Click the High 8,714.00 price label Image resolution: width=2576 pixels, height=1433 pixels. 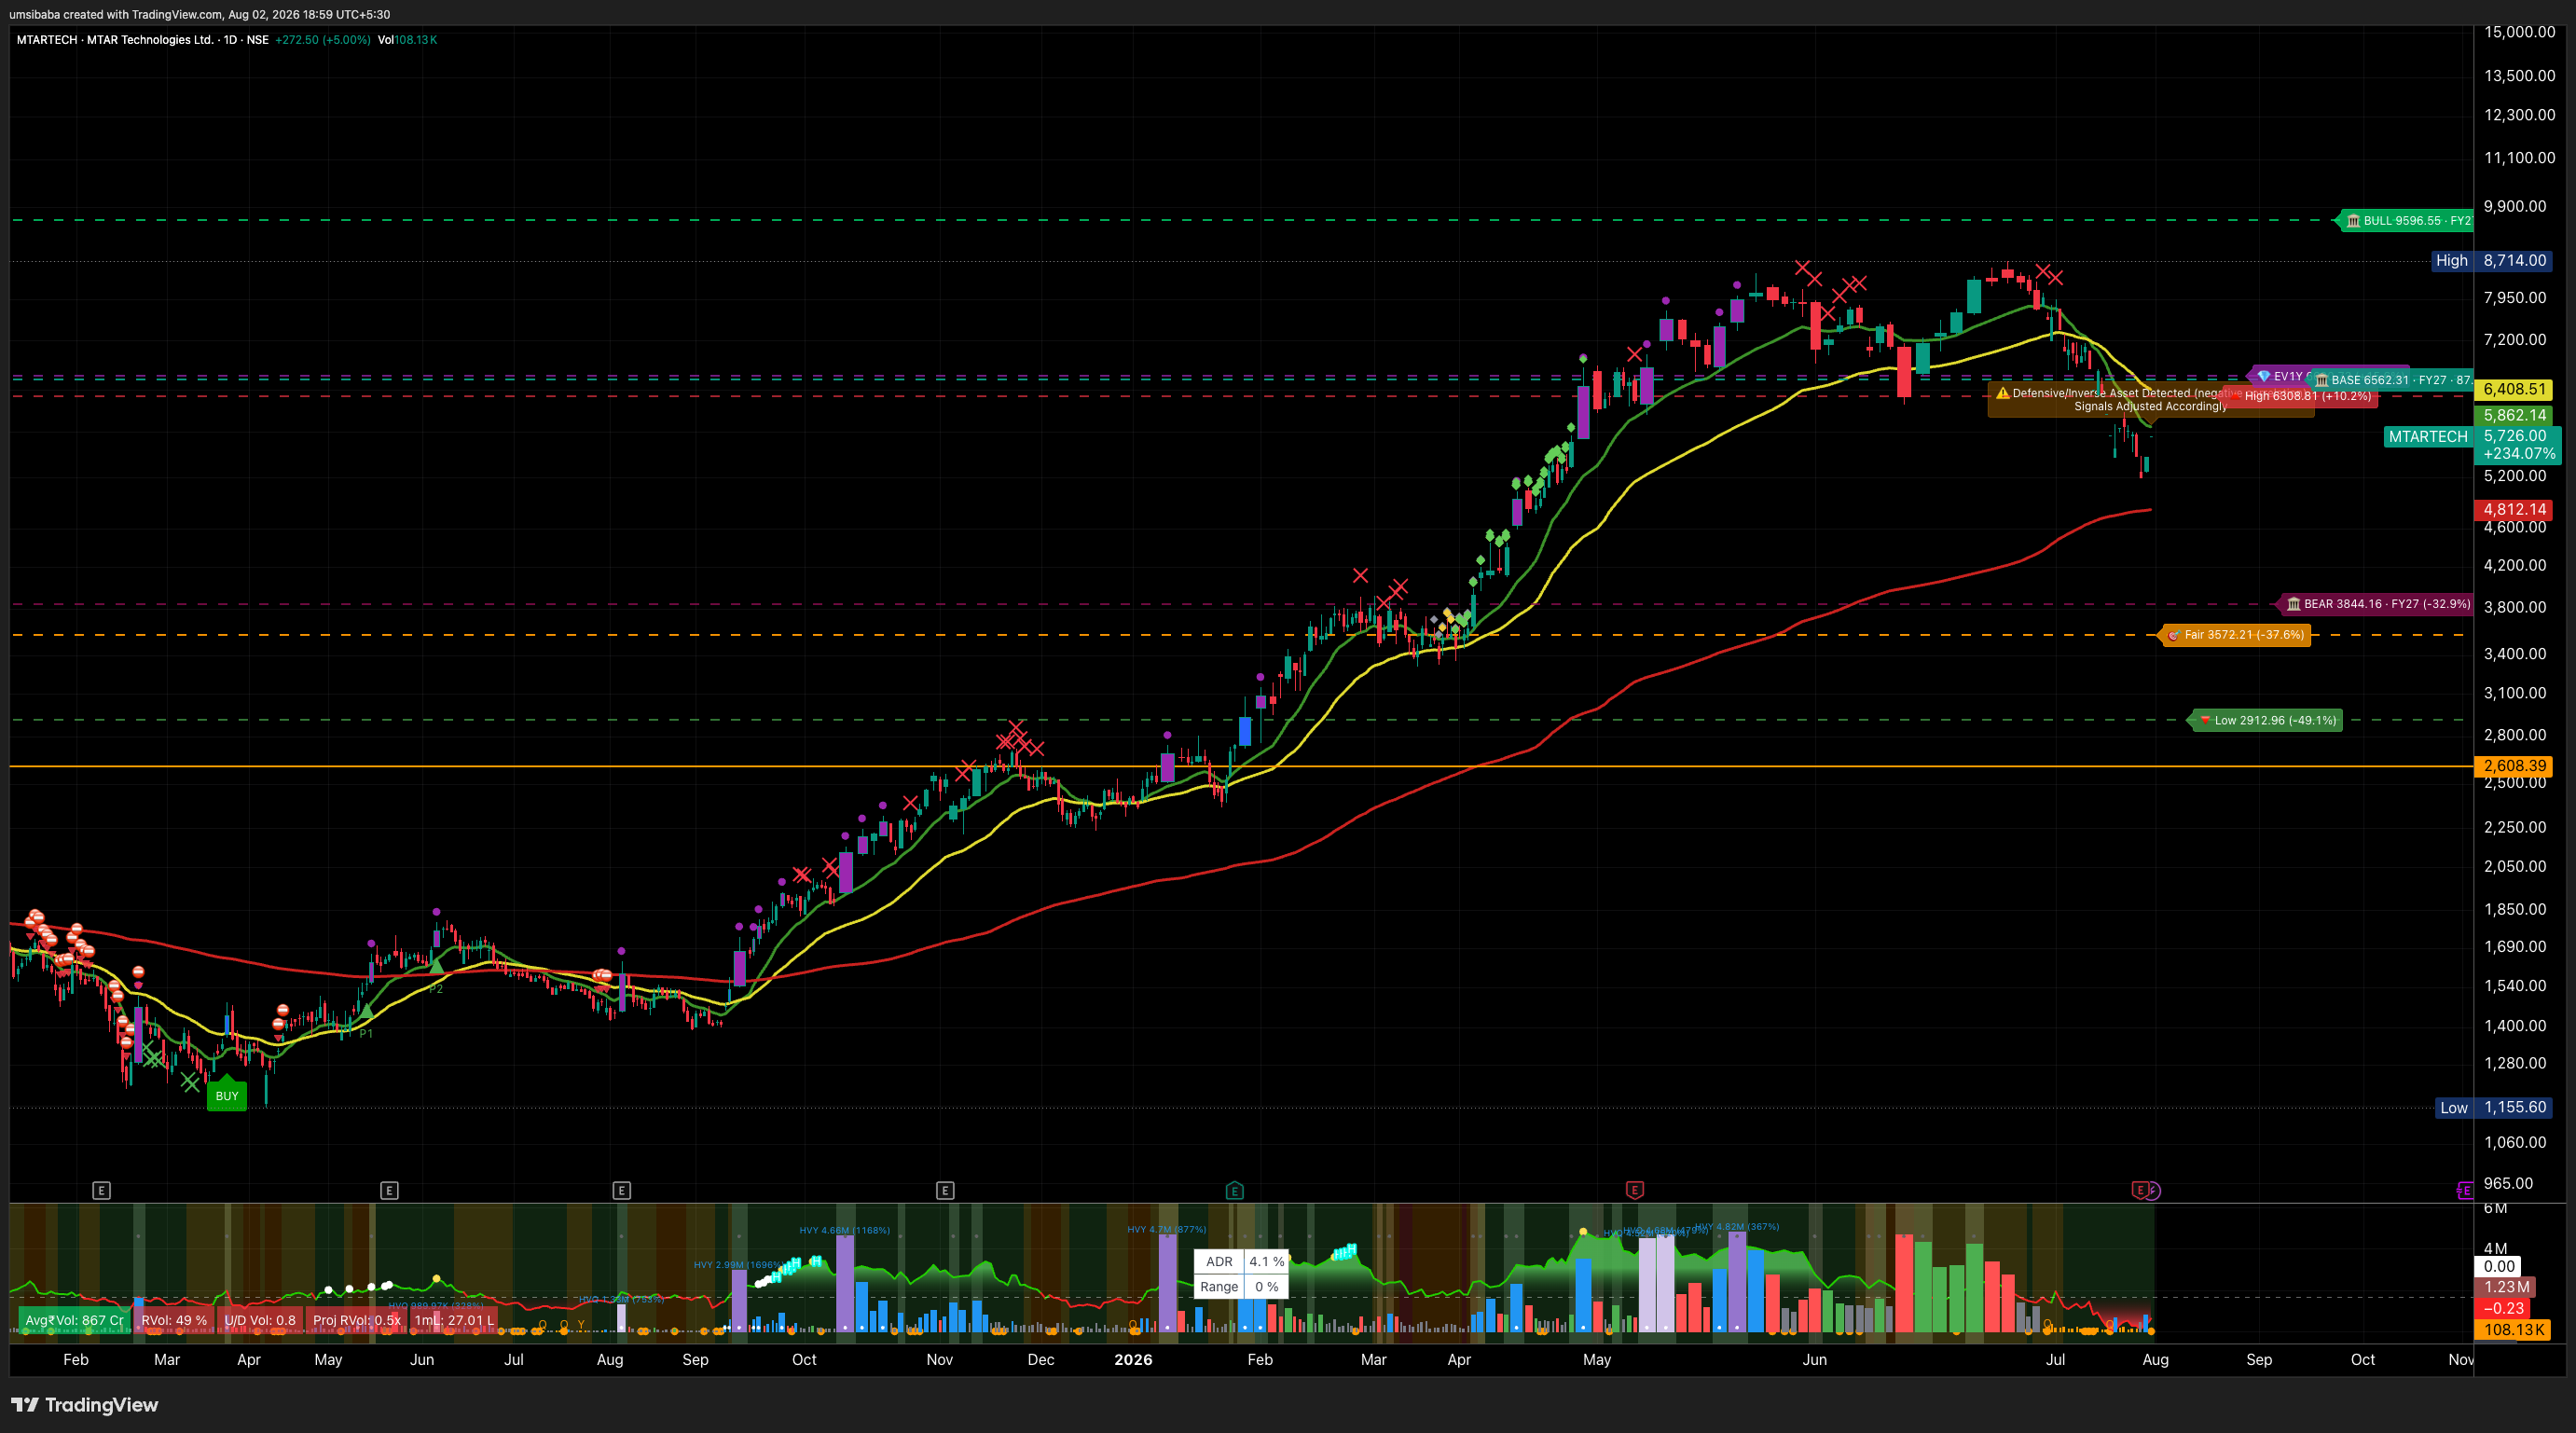(2490, 260)
